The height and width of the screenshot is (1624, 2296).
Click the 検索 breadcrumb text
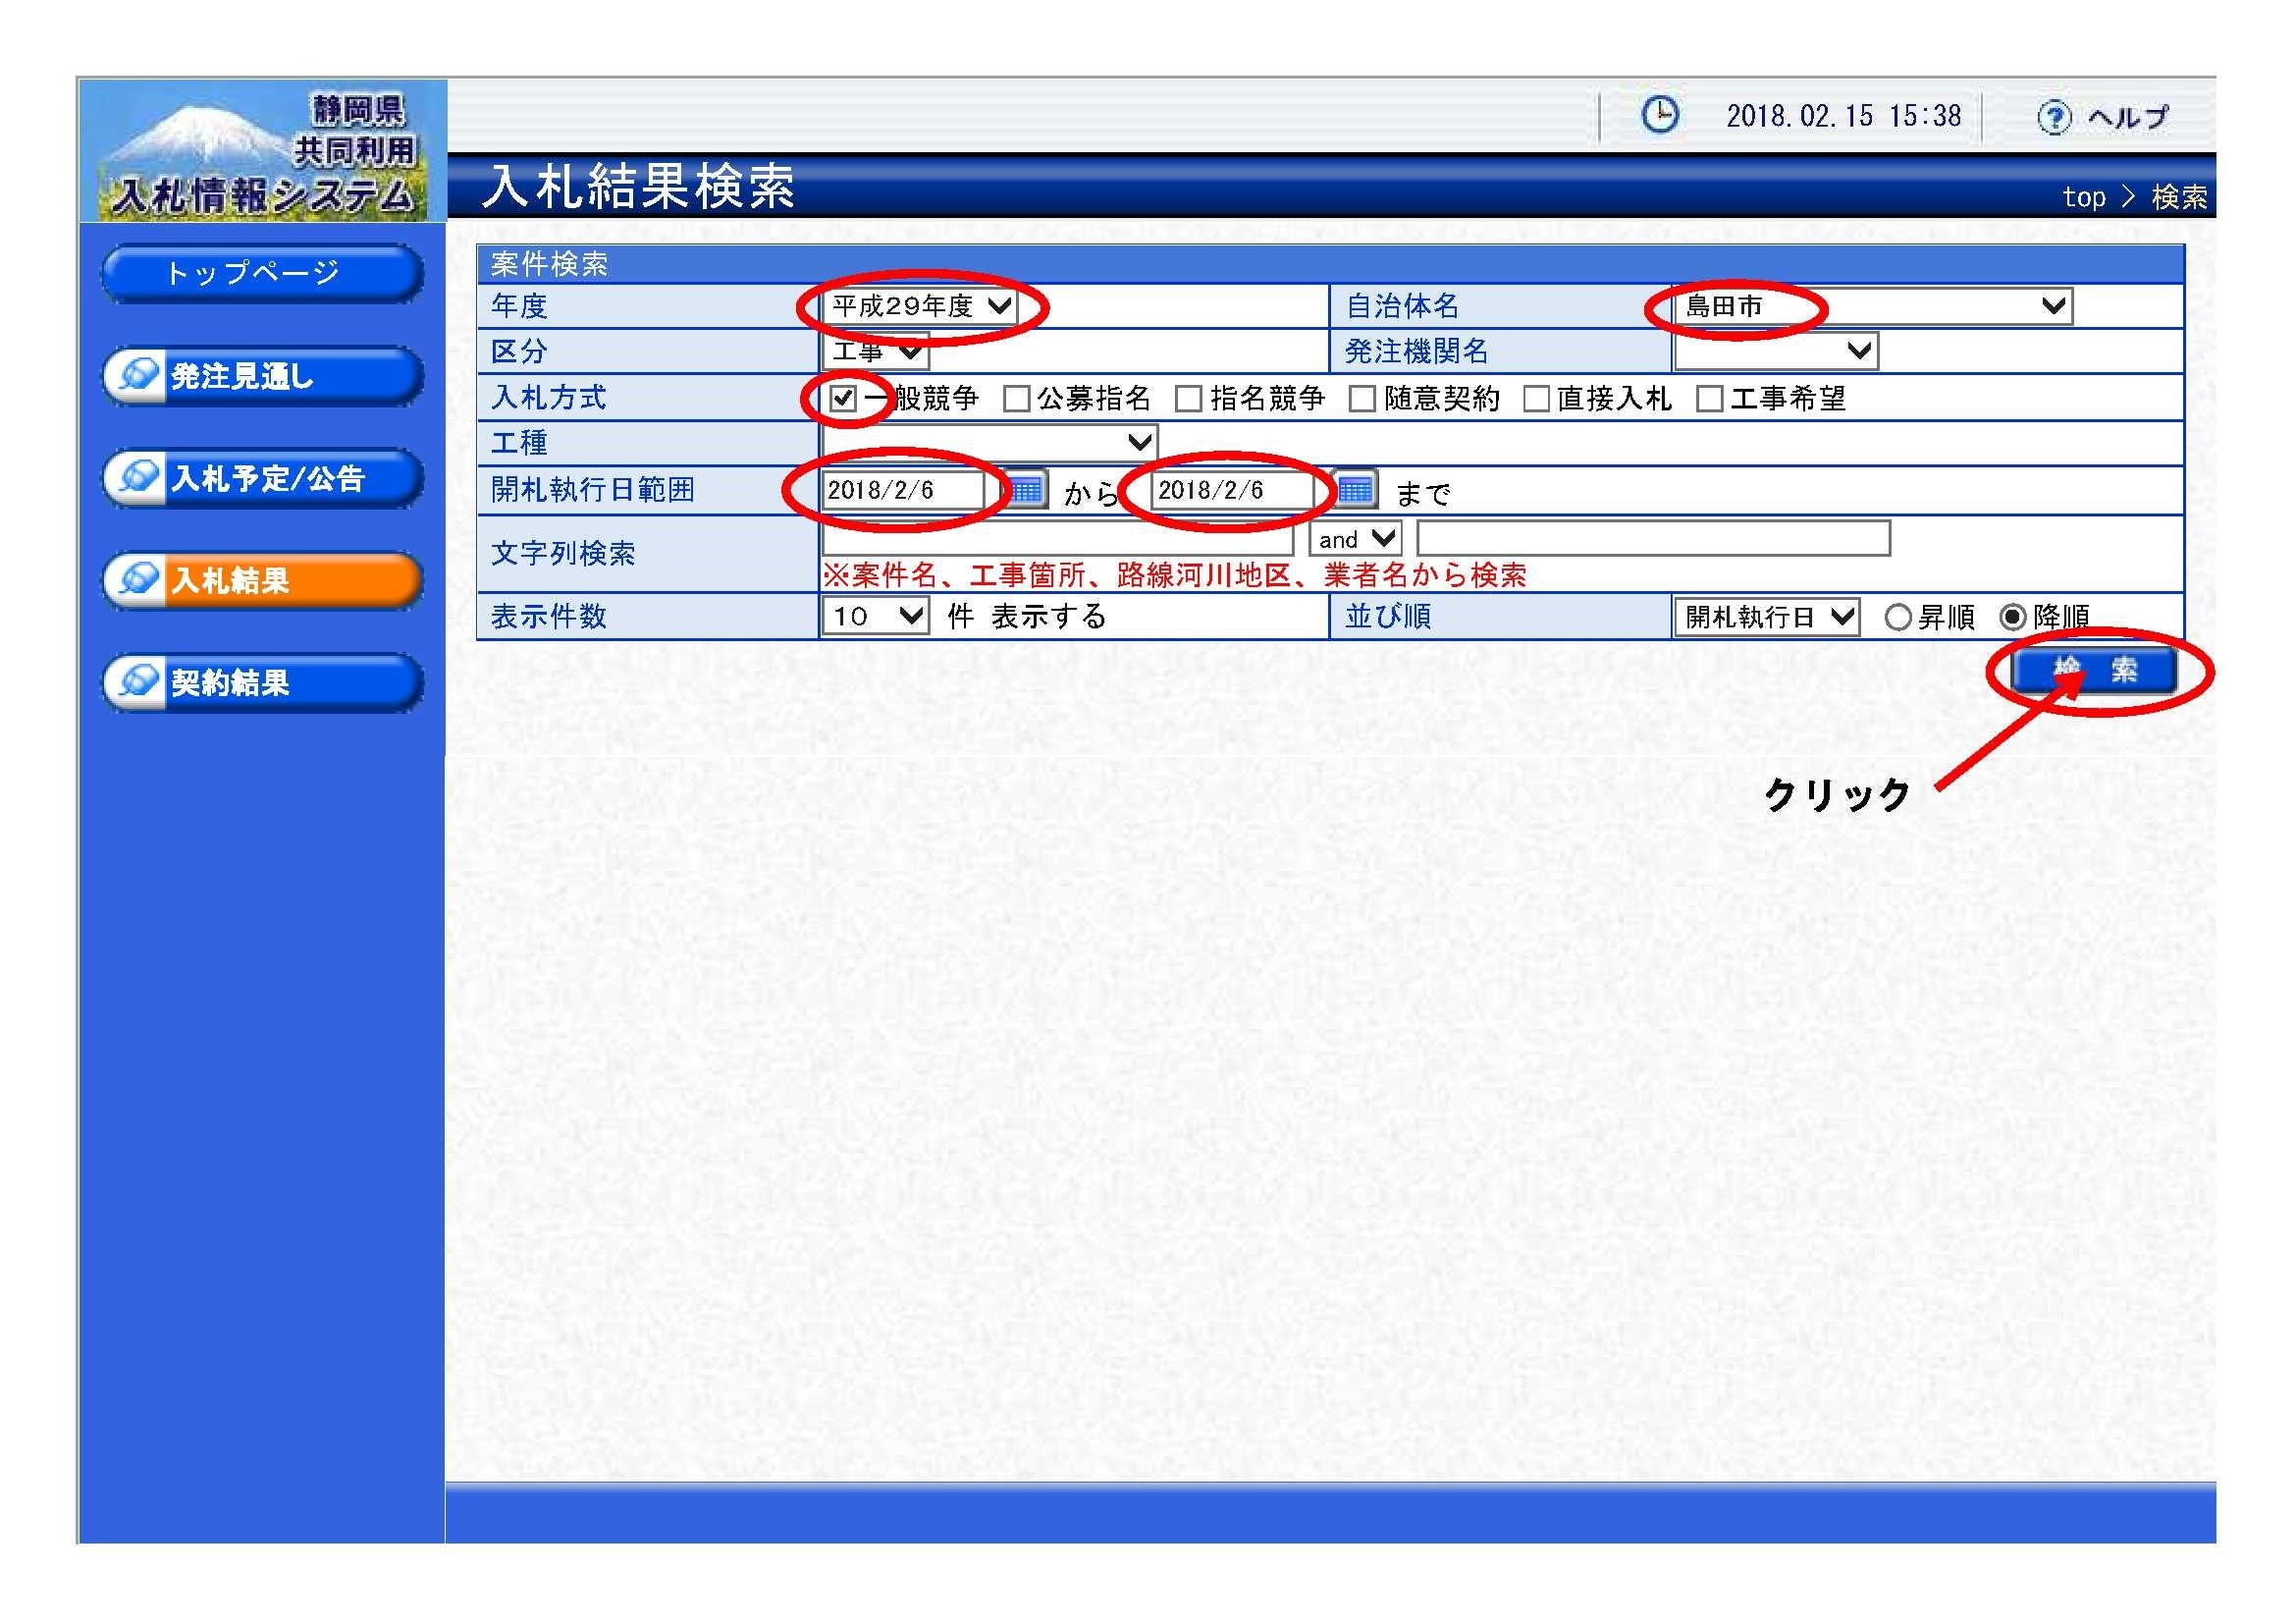[x=2179, y=197]
